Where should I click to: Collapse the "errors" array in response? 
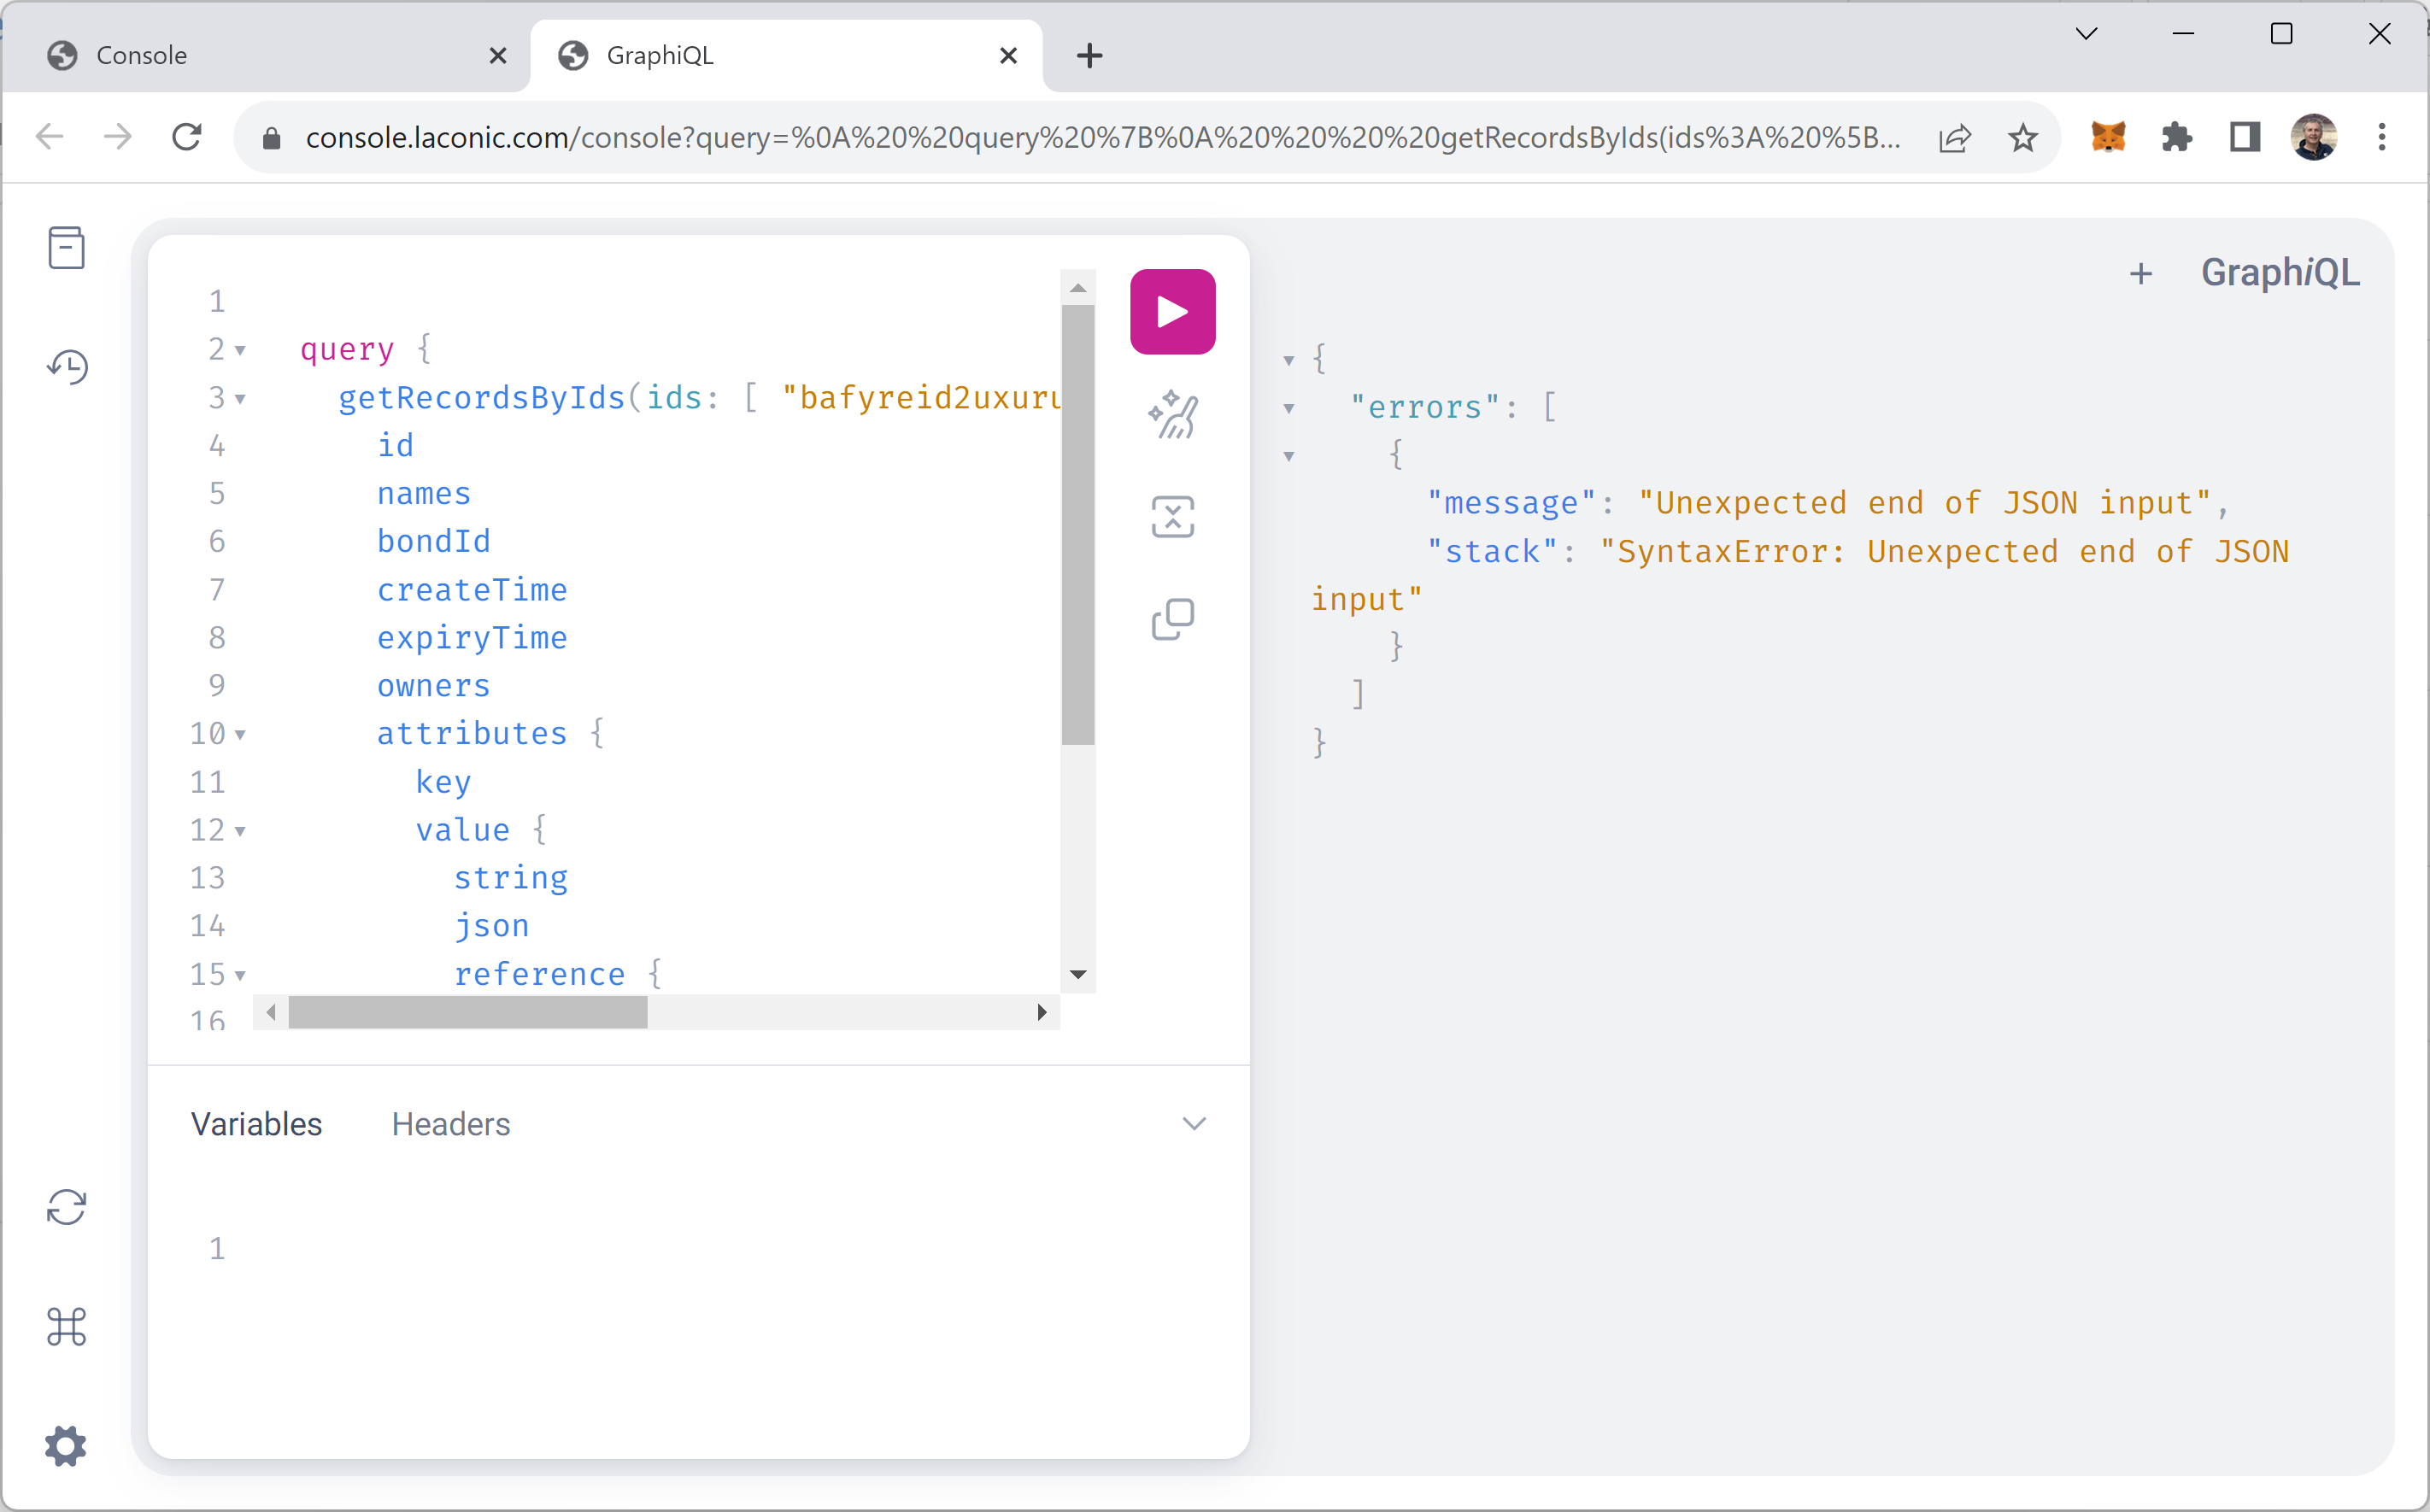1289,408
